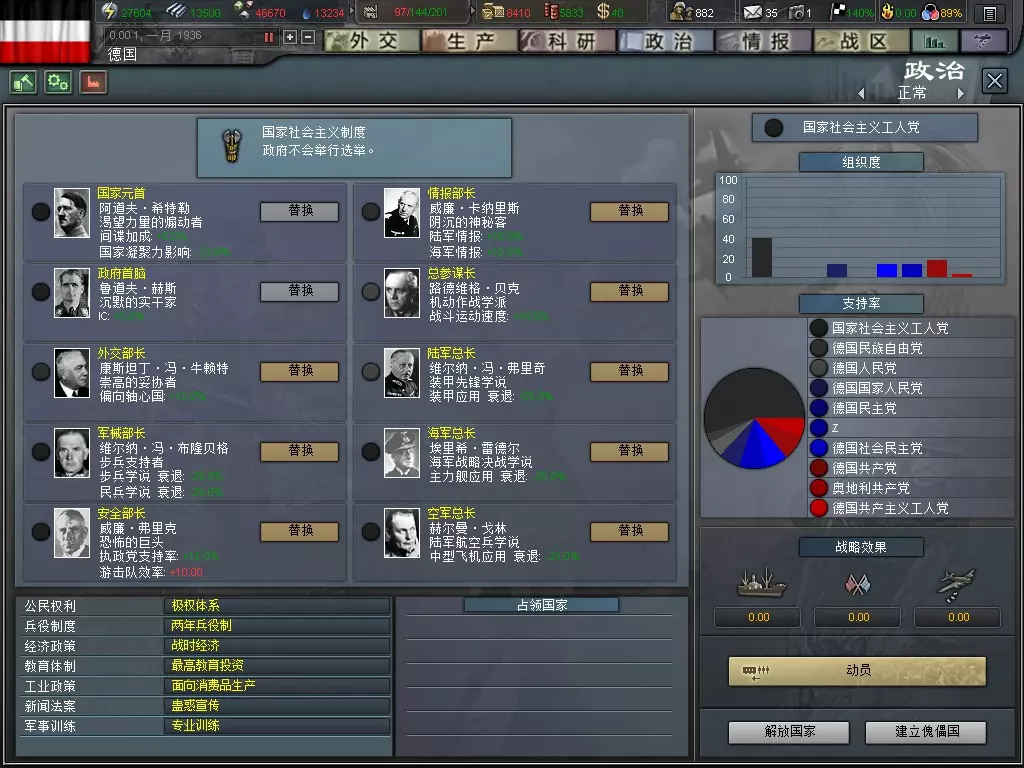The width and height of the screenshot is (1024, 768).
Task: Click the green build-hammer icon below the flag
Action: (x=23, y=82)
